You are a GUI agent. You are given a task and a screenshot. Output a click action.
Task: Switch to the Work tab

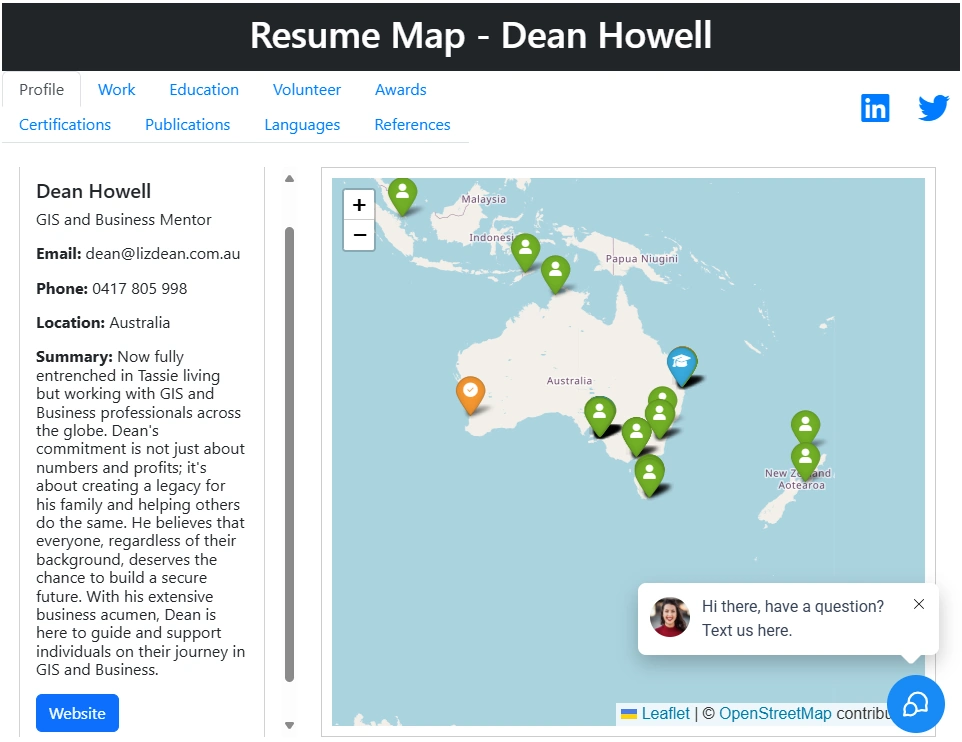pyautogui.click(x=116, y=89)
